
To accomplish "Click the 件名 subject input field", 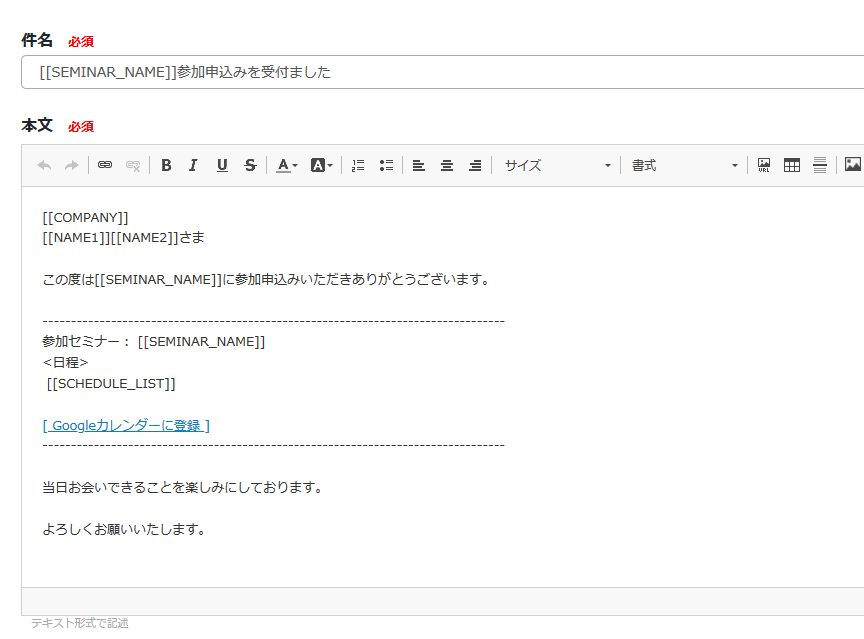I will [442, 72].
